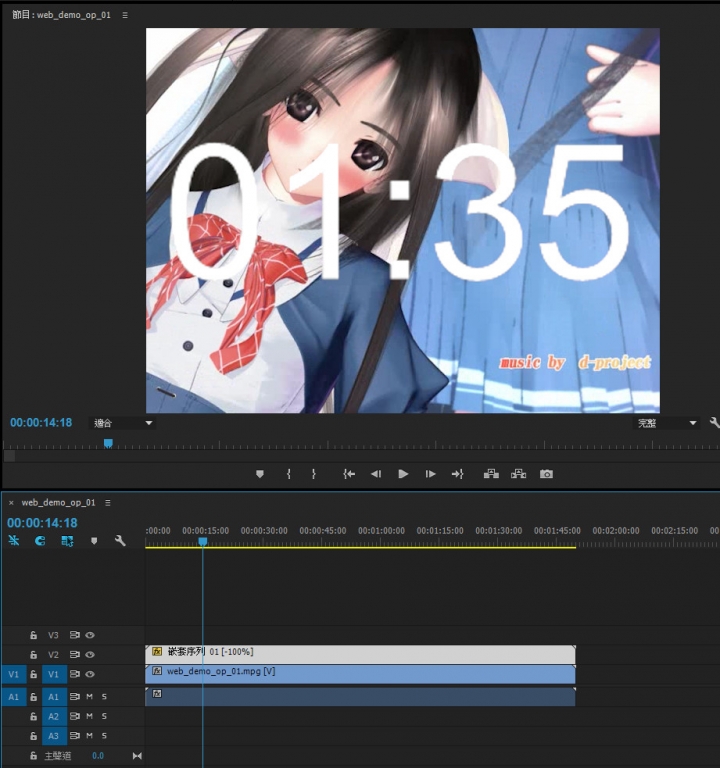The height and width of the screenshot is (768, 720).
Task: Mute track A2
Action: tap(90, 716)
